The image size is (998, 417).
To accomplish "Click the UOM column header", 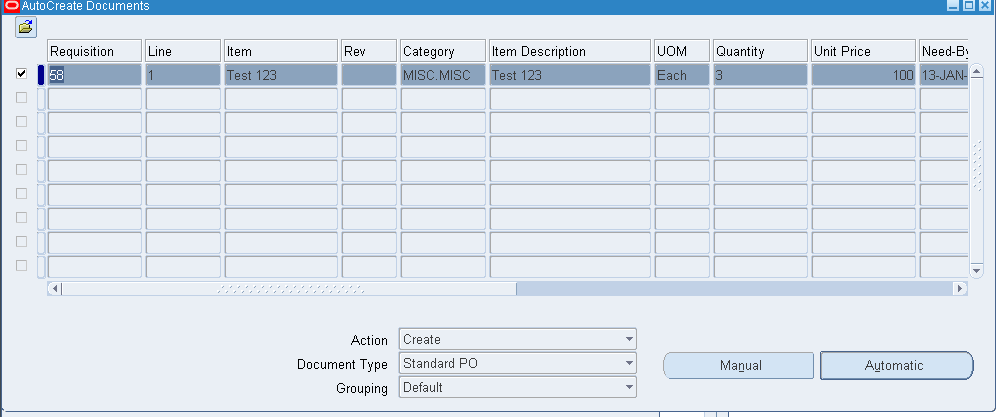I will (682, 51).
